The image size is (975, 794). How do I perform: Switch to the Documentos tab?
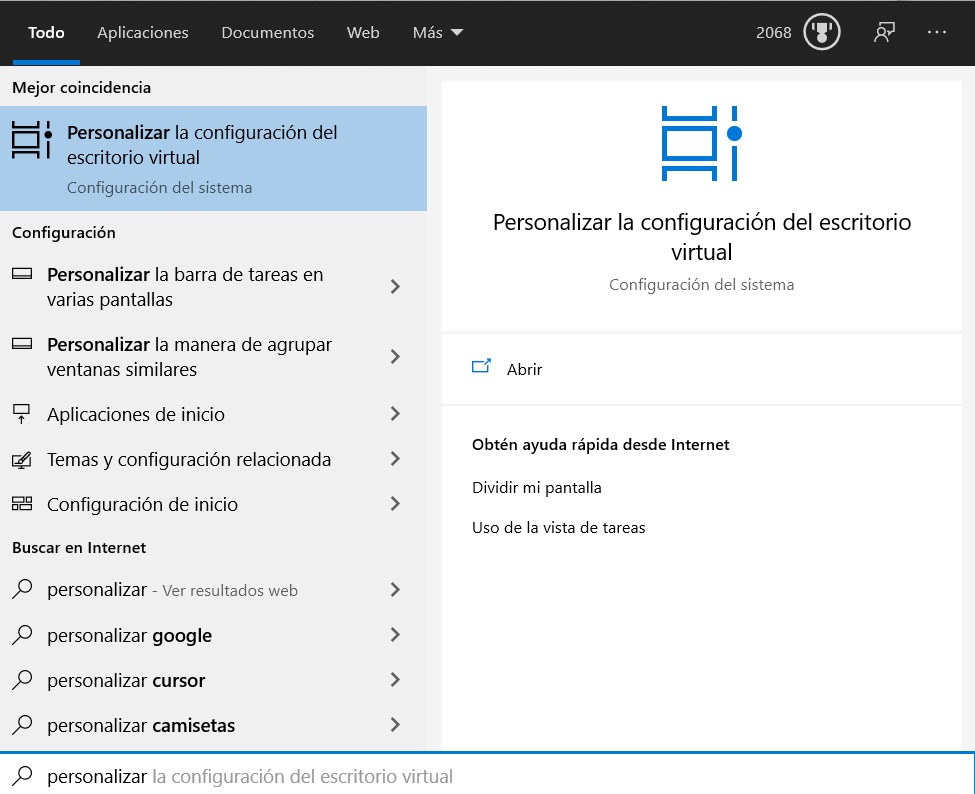pos(267,32)
